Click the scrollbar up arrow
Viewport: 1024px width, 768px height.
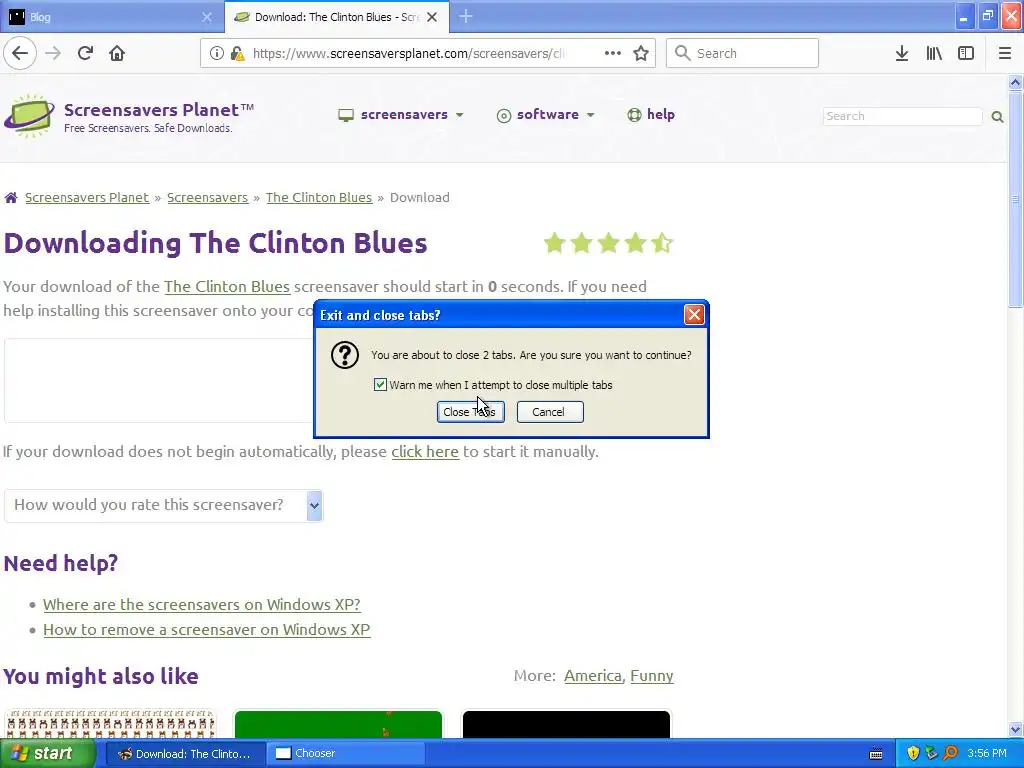click(x=1015, y=82)
